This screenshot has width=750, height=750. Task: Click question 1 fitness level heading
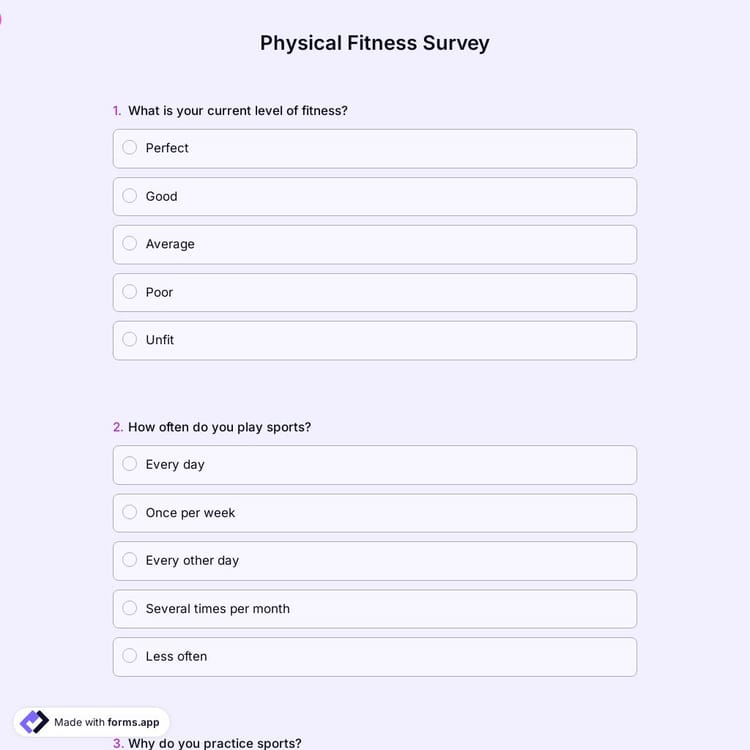(238, 111)
